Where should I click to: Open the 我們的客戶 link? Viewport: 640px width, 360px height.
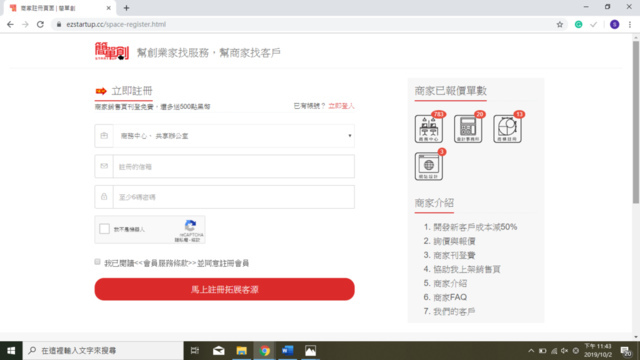click(454, 311)
